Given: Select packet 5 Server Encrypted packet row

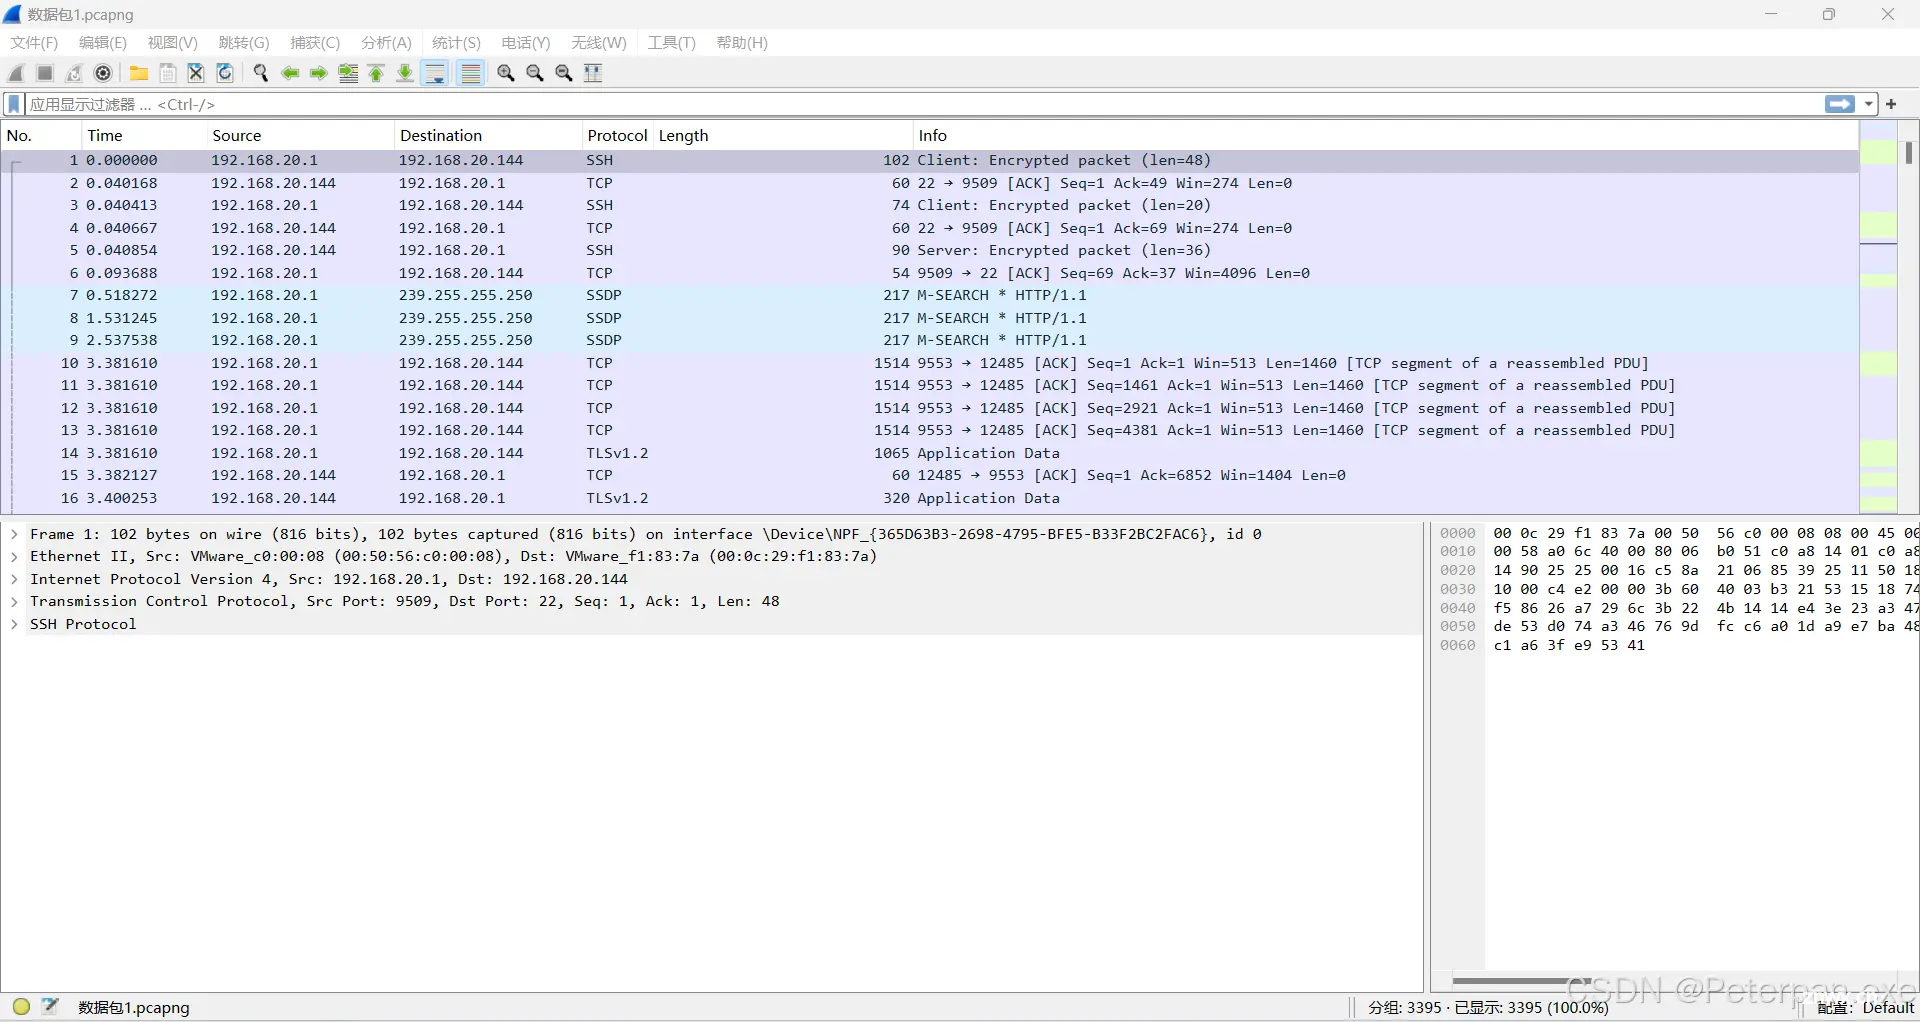Looking at the screenshot, I should click(930, 251).
